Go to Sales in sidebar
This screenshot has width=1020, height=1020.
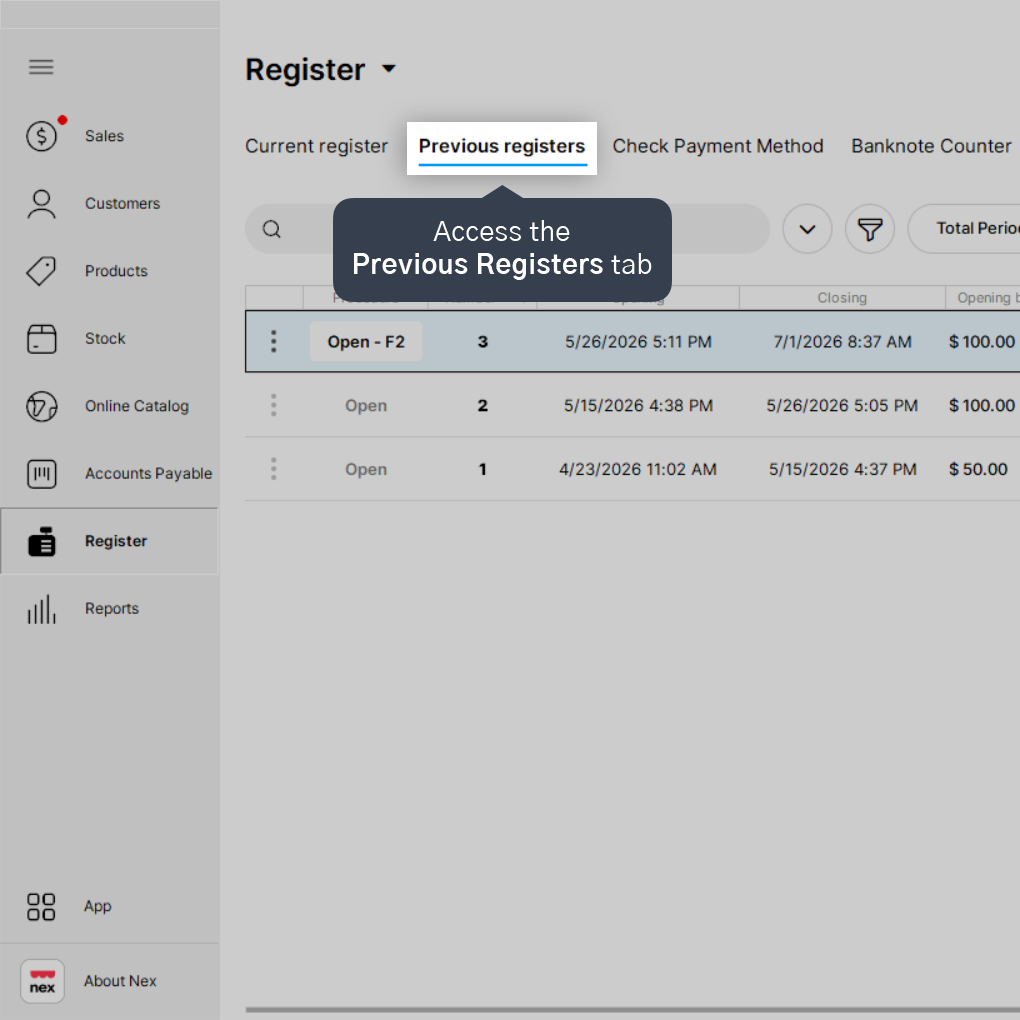(x=104, y=136)
